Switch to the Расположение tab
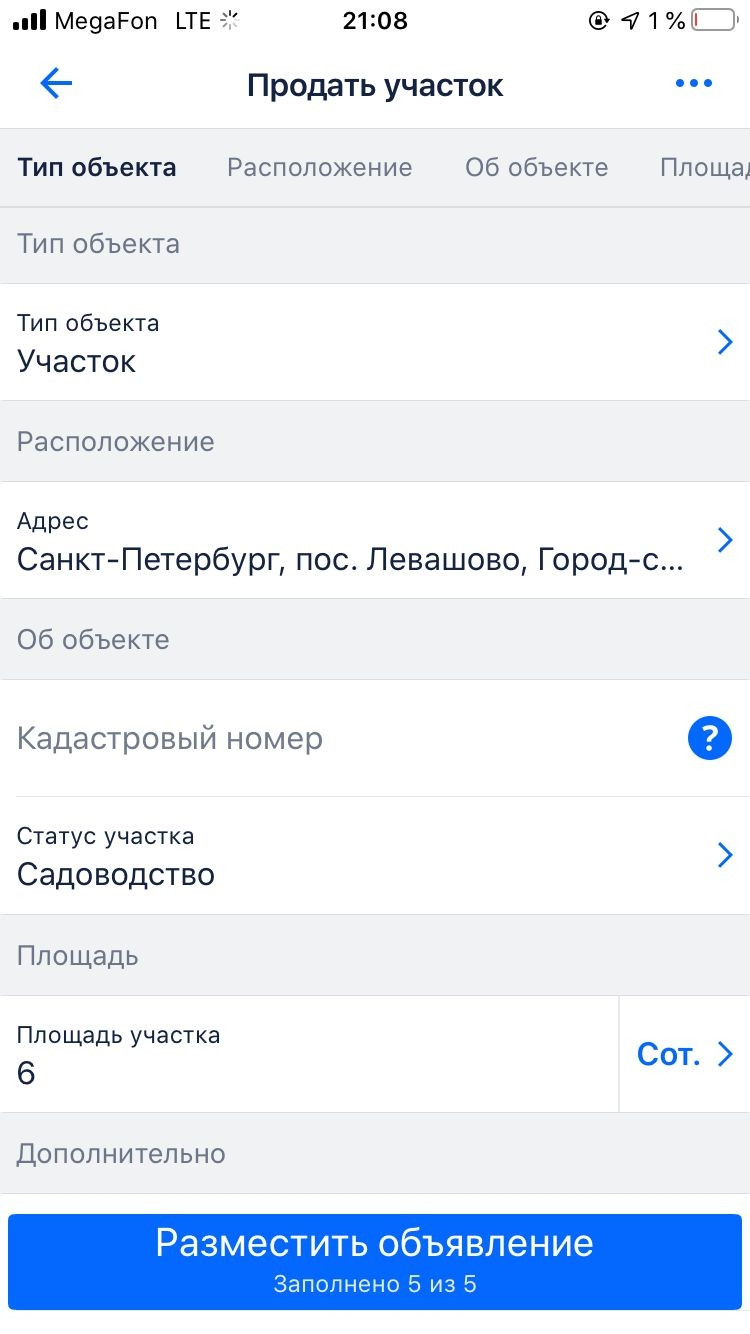750x1334 pixels. pyautogui.click(x=319, y=167)
